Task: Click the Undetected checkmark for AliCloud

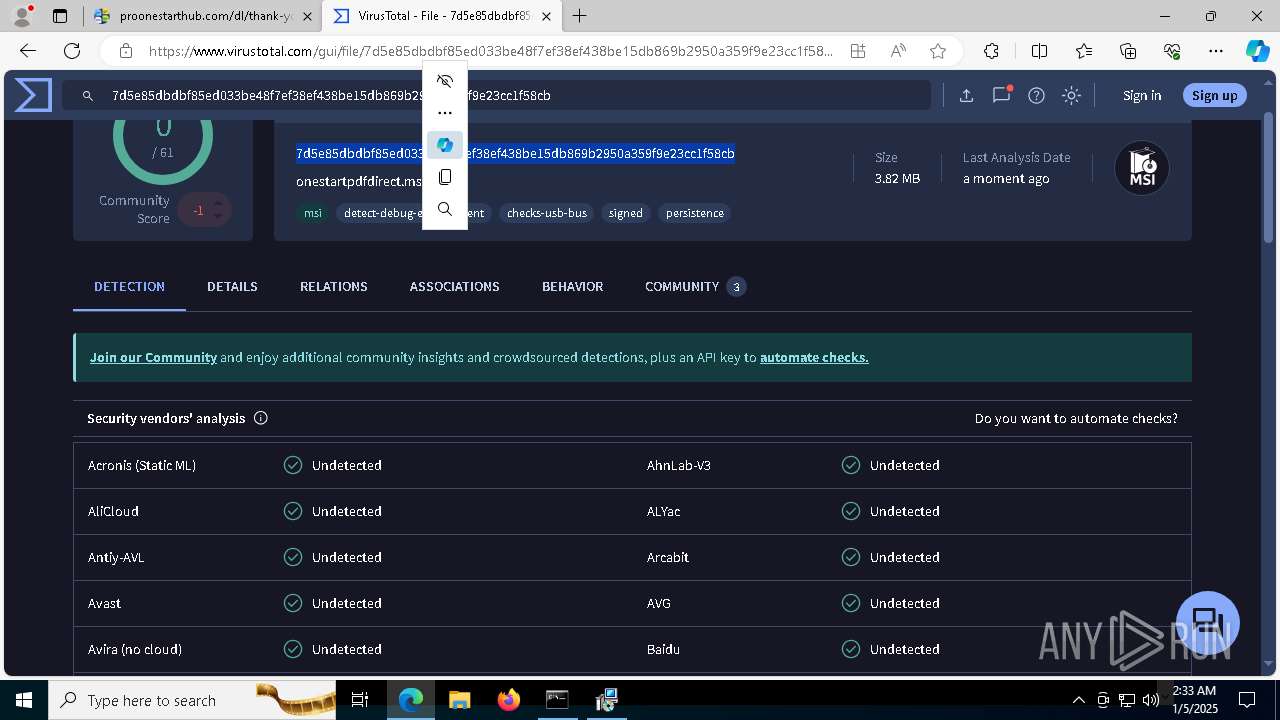Action: tap(293, 511)
